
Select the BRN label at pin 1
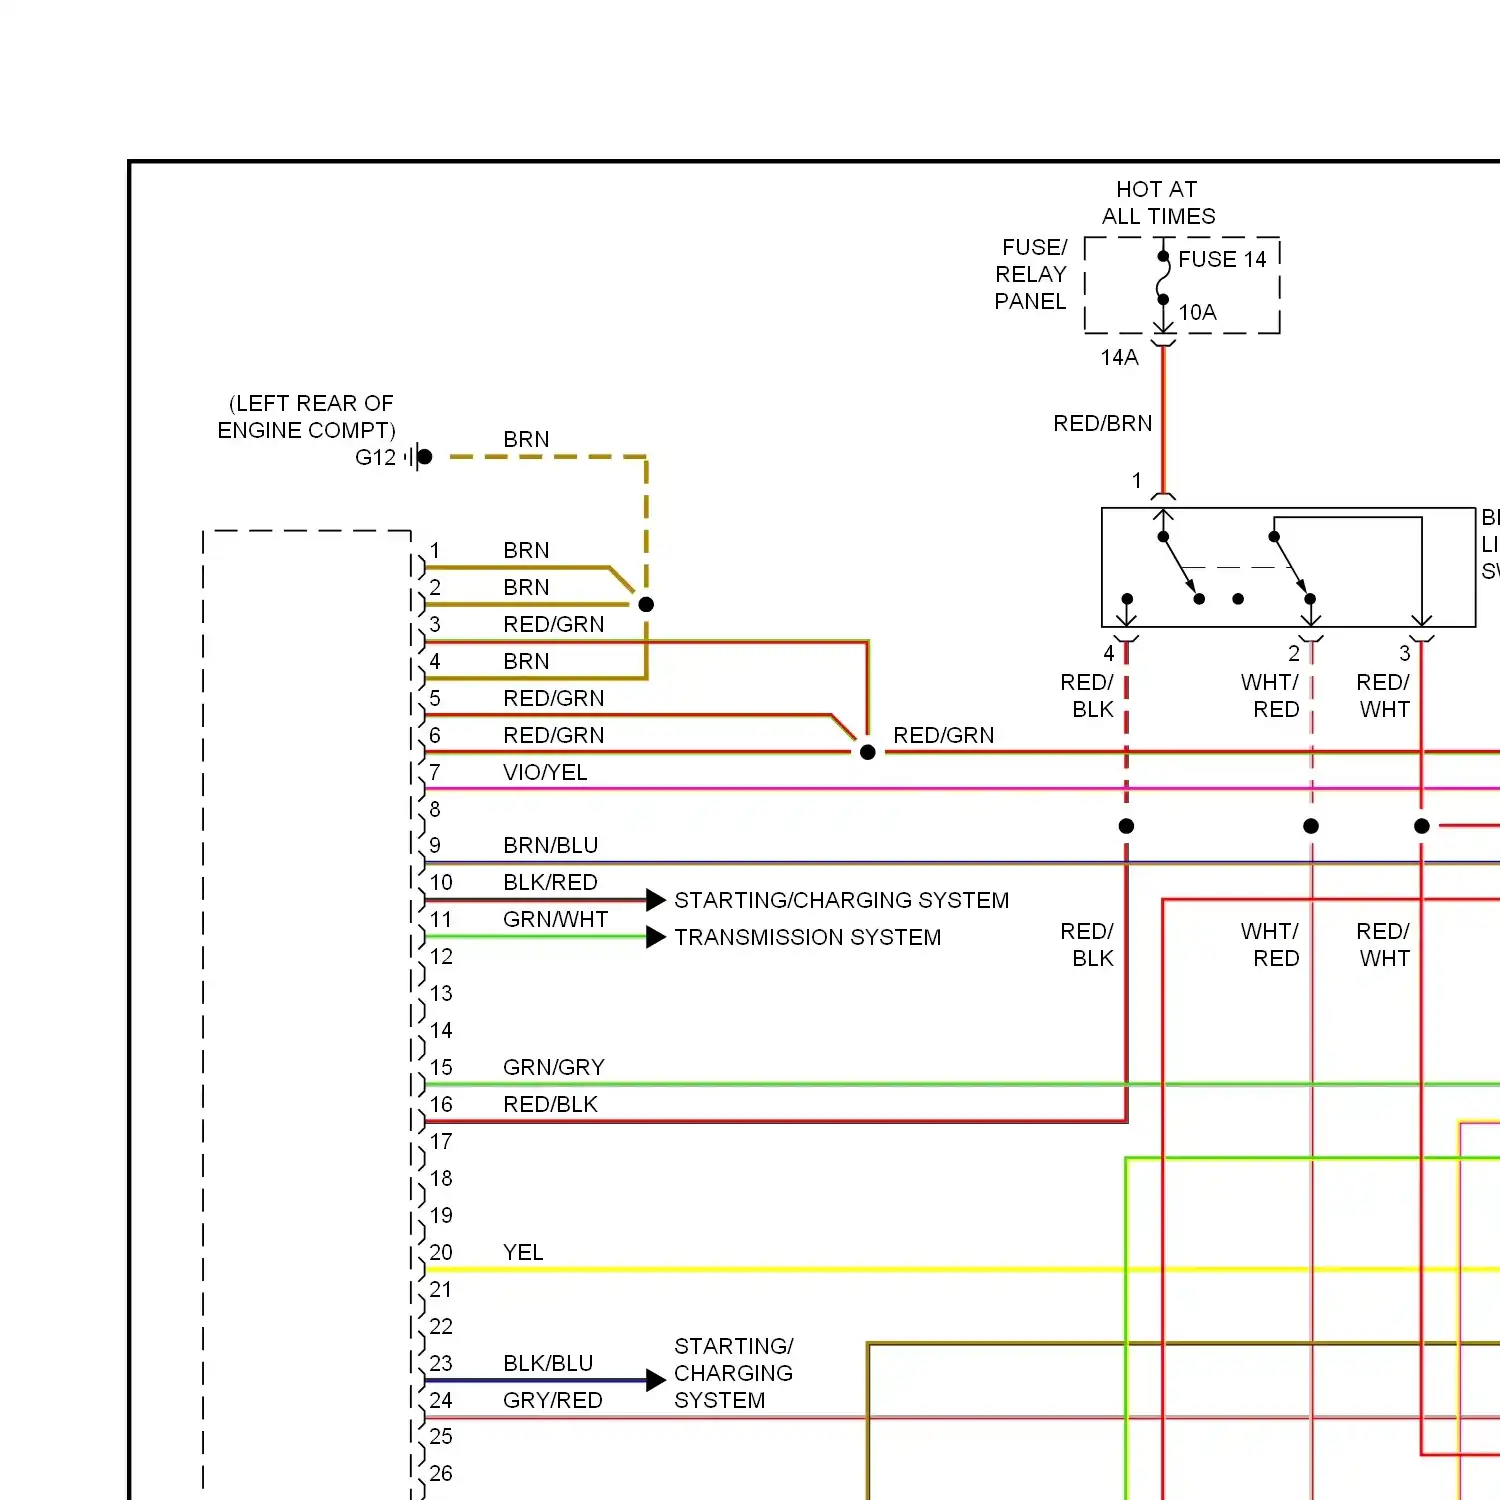[526, 550]
